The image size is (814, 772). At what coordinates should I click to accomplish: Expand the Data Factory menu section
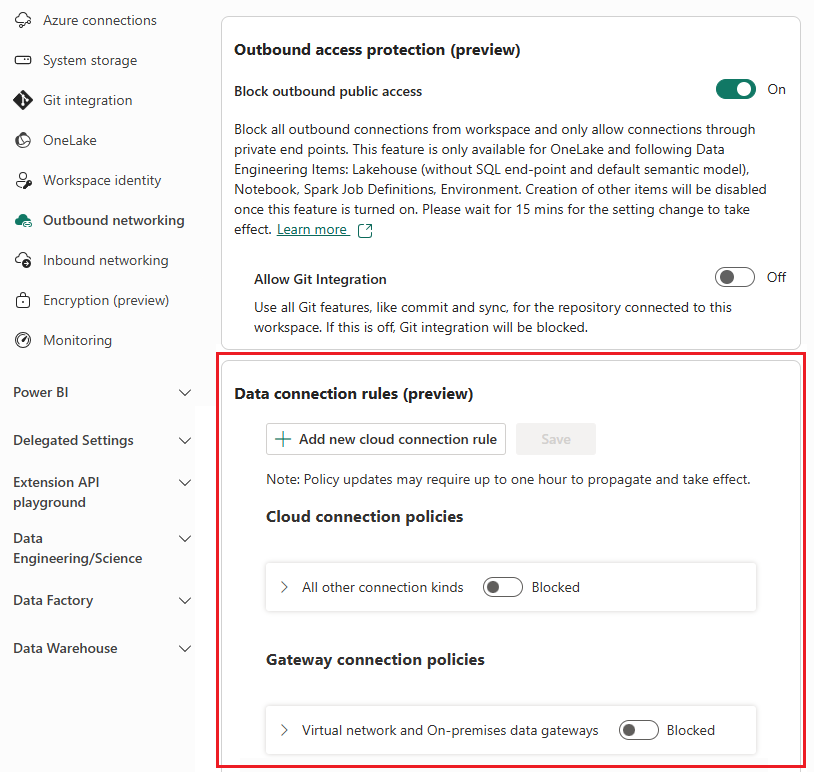tap(184, 601)
